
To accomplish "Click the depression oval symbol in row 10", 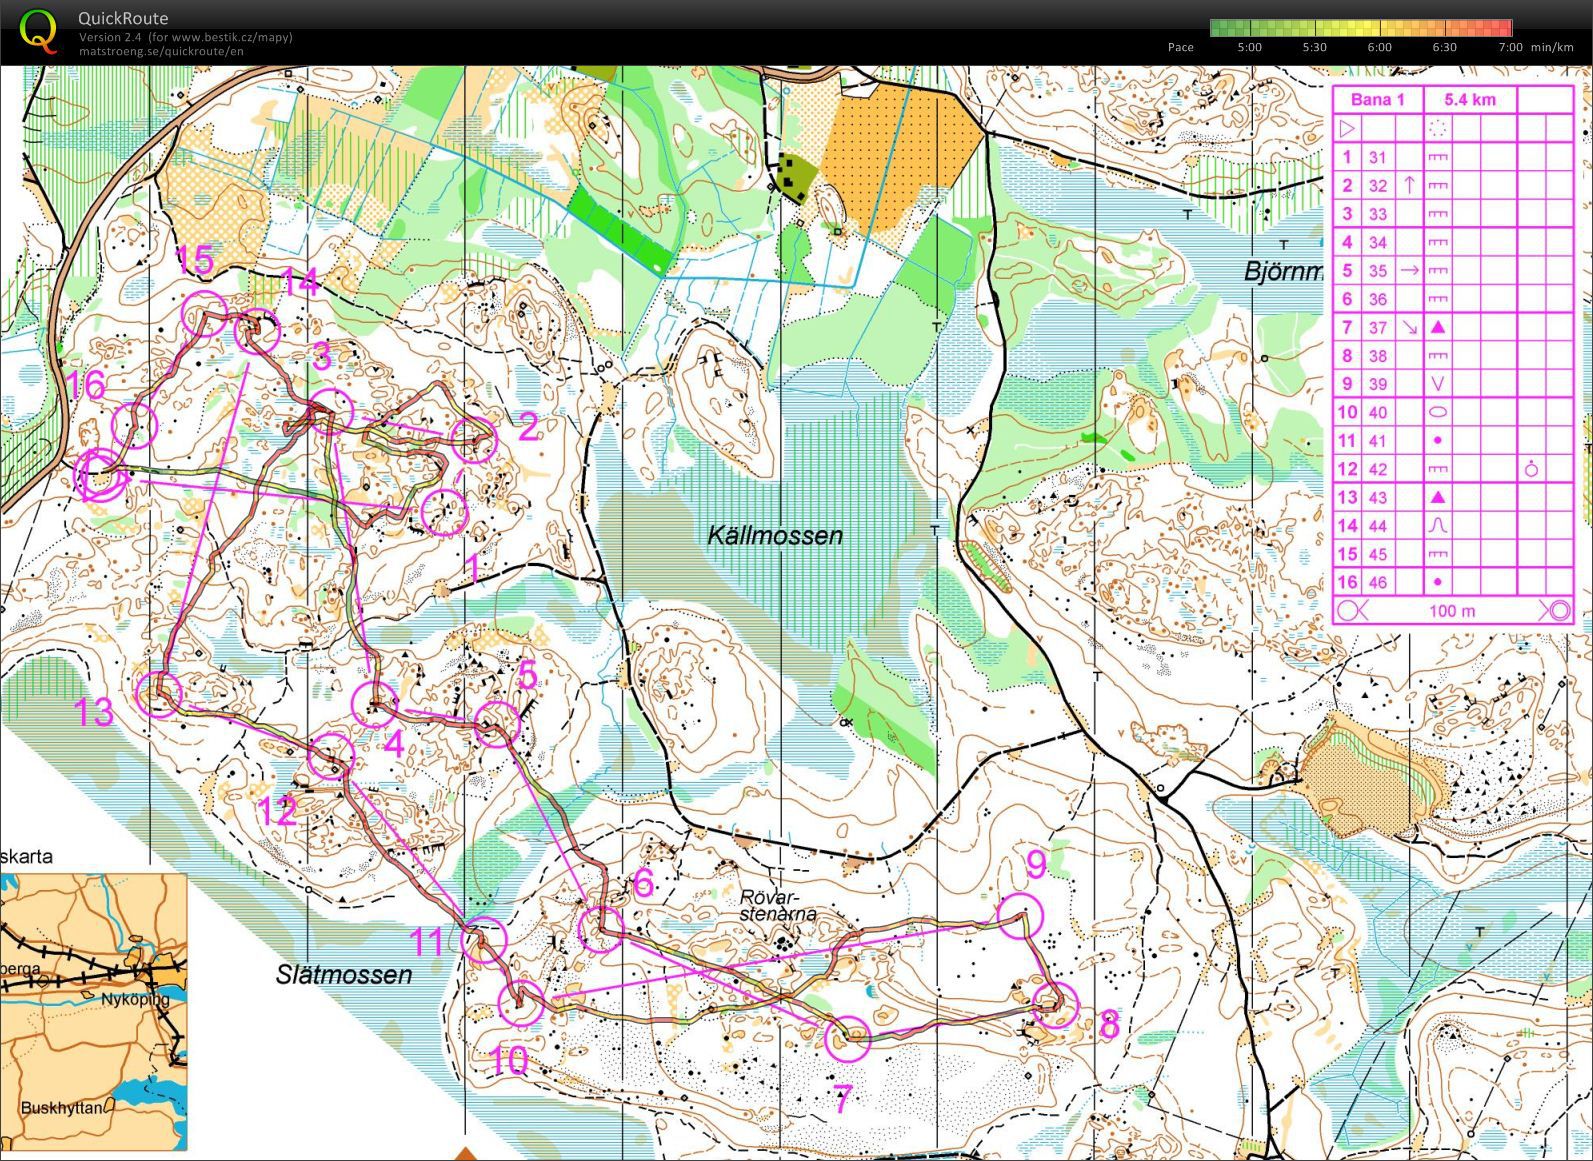I will pyautogui.click(x=1438, y=412).
